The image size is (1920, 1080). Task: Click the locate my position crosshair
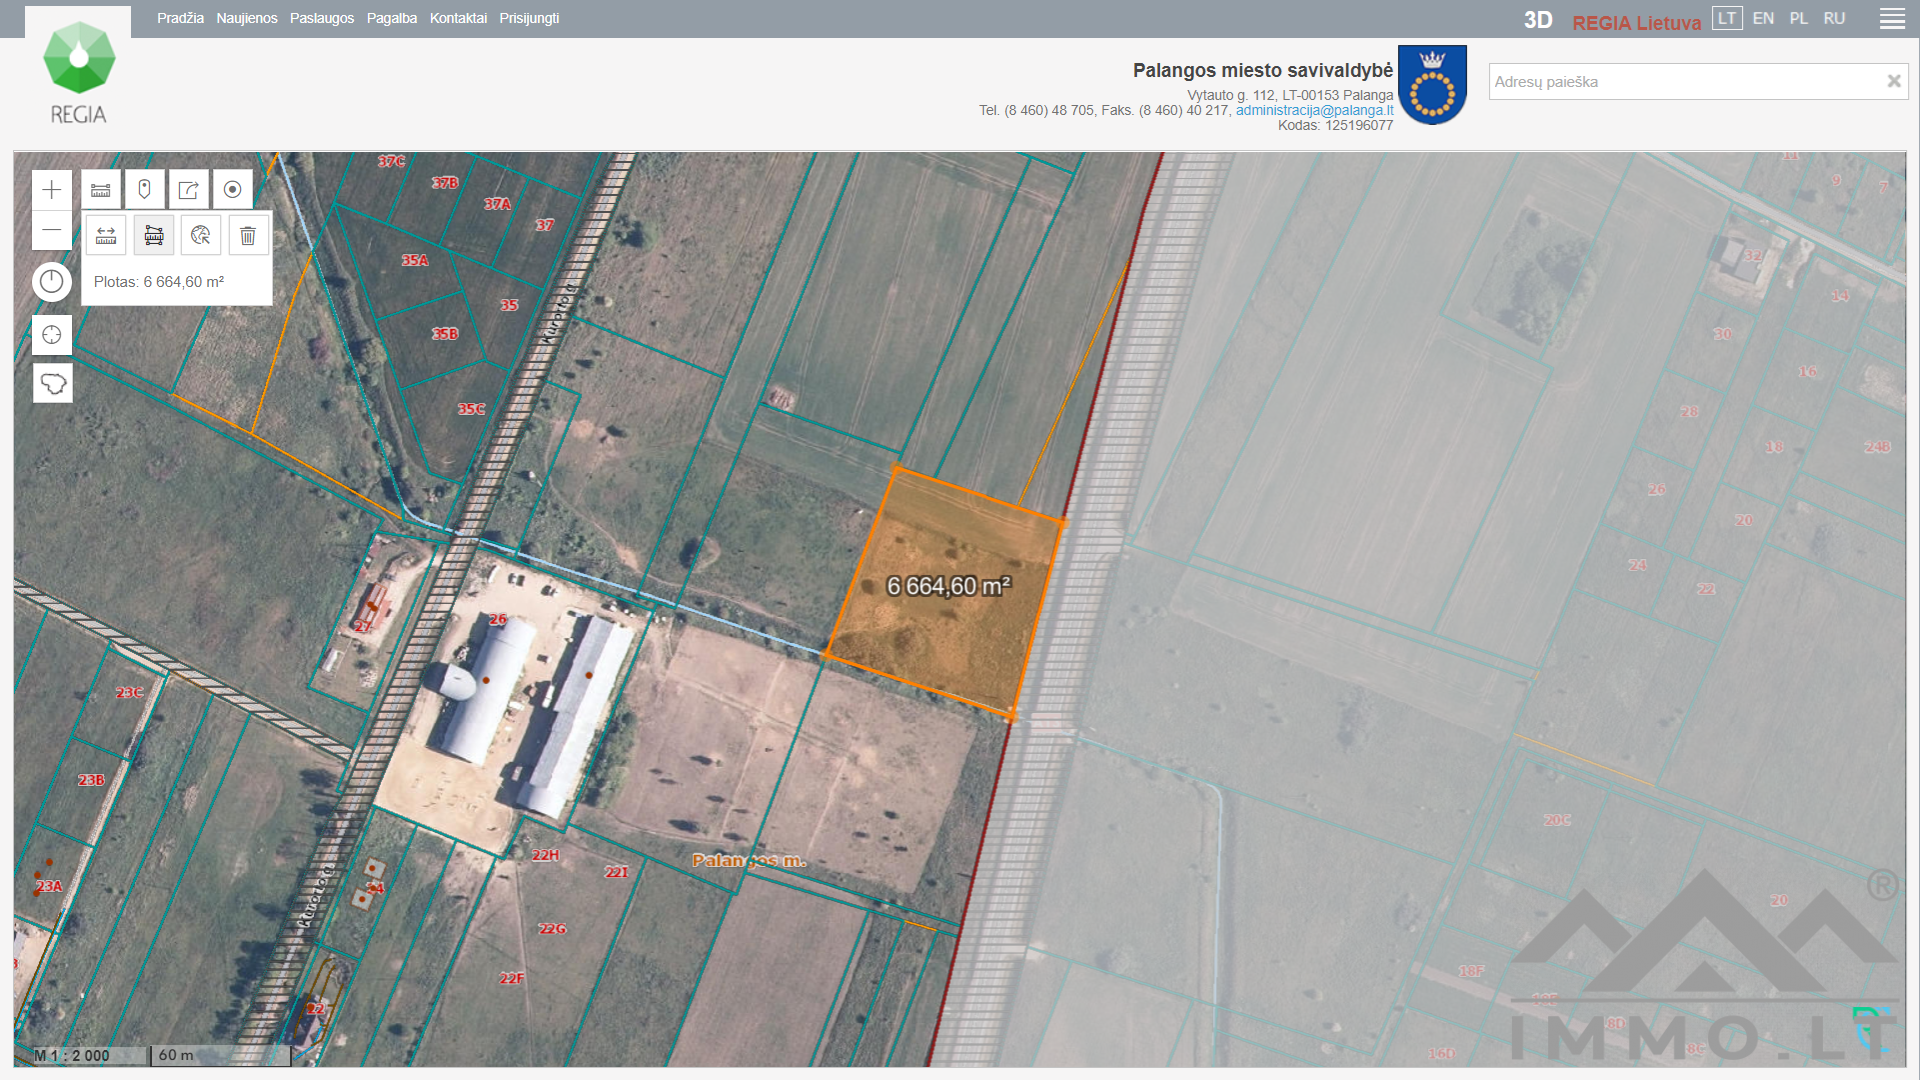click(52, 335)
